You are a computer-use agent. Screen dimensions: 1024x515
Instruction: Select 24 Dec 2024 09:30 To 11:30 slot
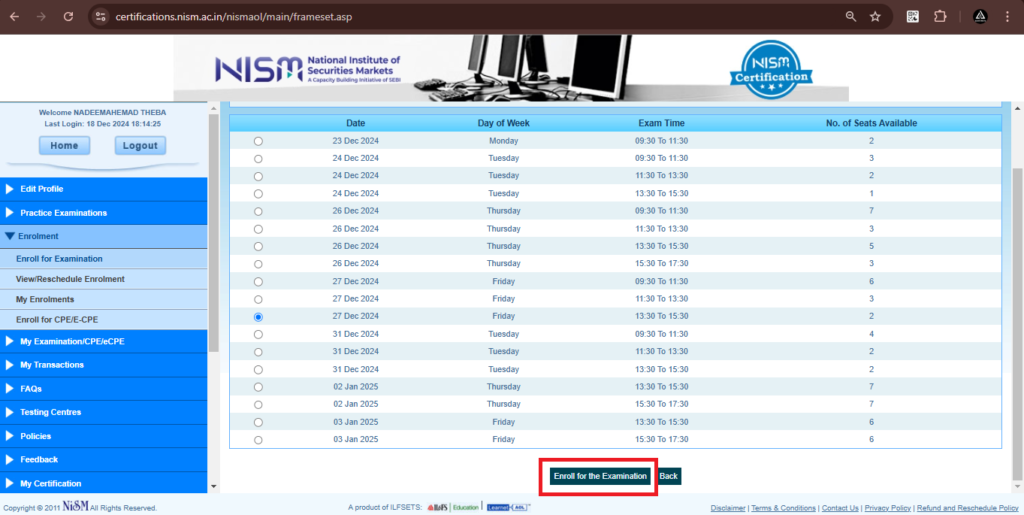click(x=258, y=159)
